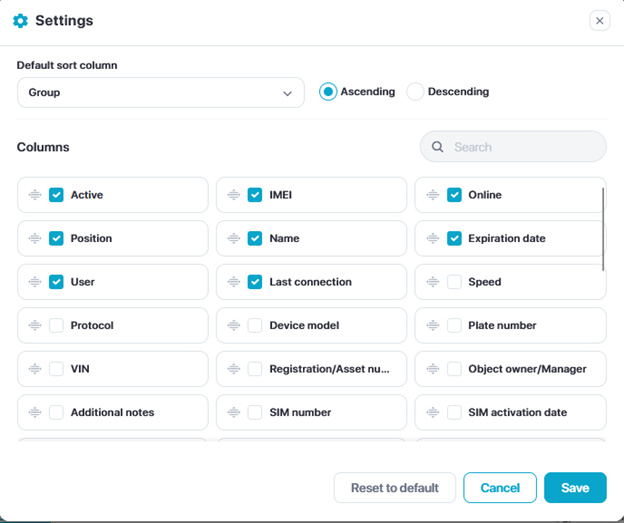Click the drag handle next to IMEI
624x523 pixels.
(234, 195)
